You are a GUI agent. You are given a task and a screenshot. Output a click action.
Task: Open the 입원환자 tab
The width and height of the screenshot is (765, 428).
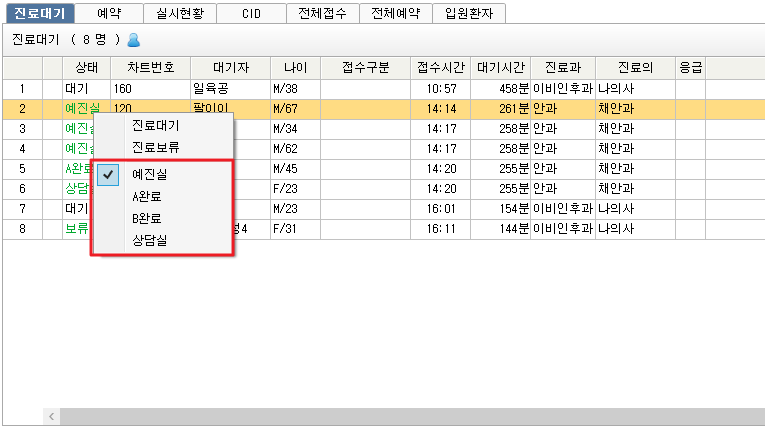coord(469,13)
